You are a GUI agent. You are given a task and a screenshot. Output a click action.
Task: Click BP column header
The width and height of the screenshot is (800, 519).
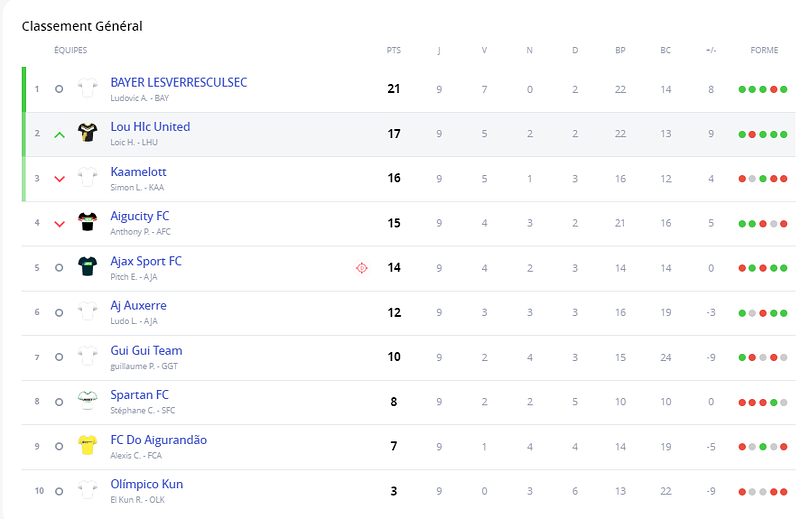click(x=620, y=50)
